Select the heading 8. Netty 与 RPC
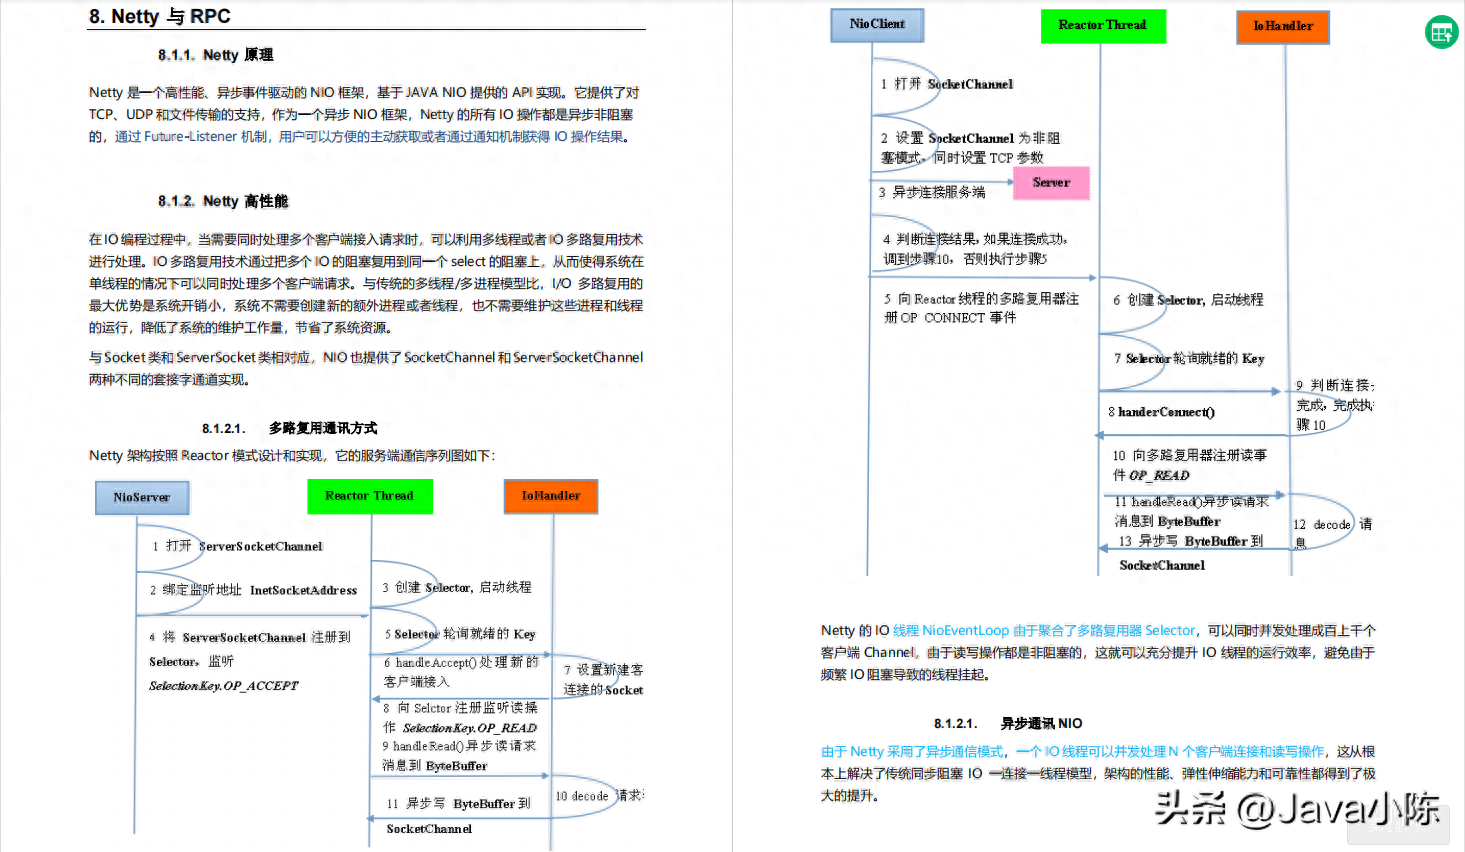Screen dimensions: 1465x852 point(161,16)
